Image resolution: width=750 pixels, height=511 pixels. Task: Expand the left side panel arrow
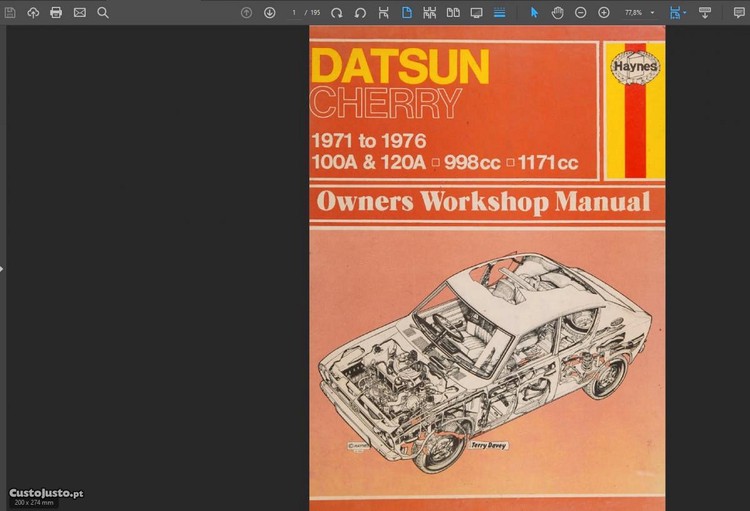point(3,268)
